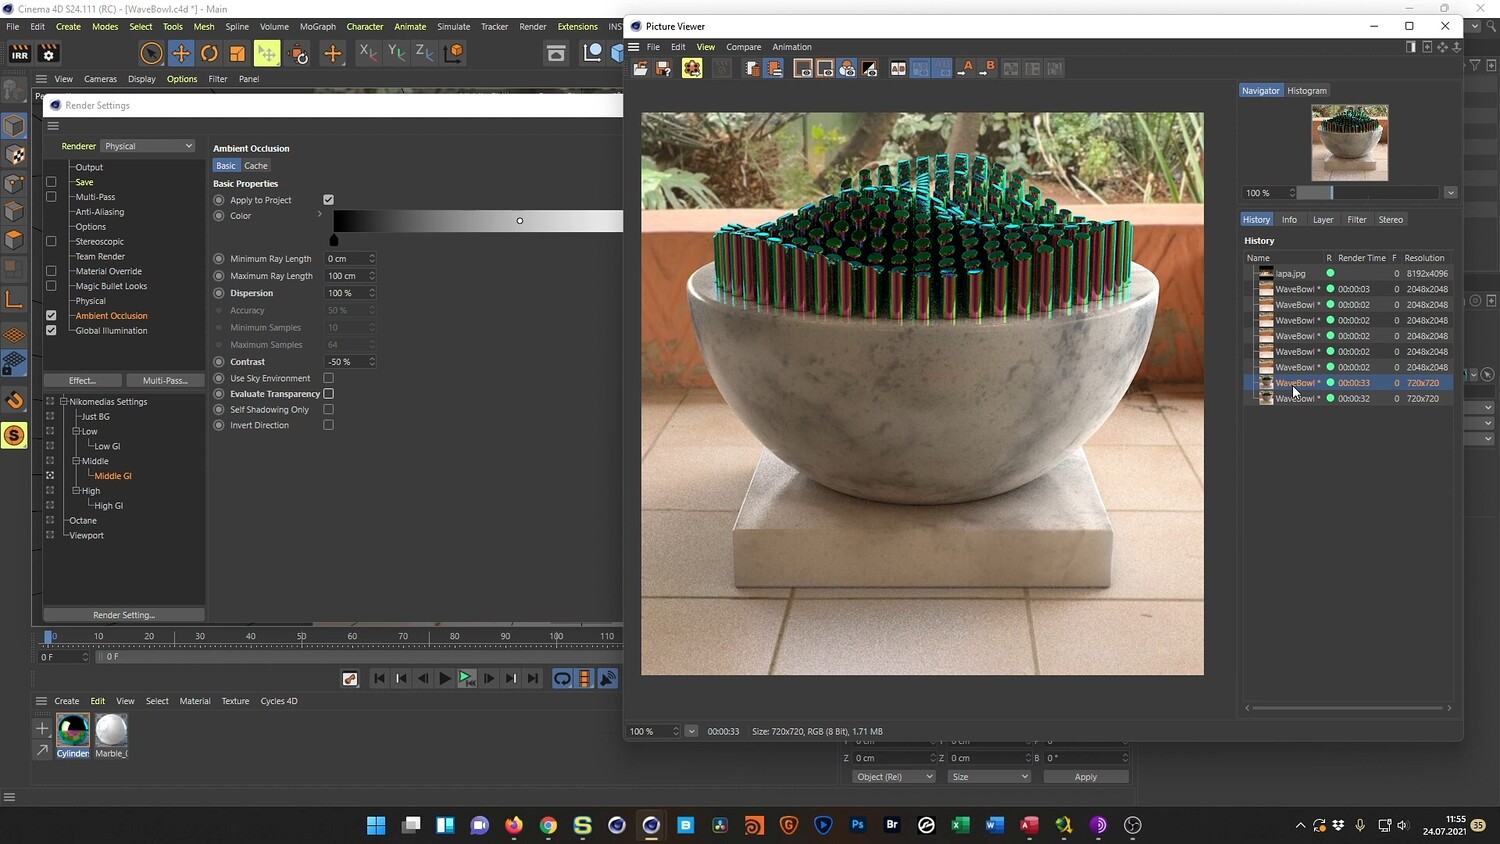Image resolution: width=1500 pixels, height=844 pixels.
Task: Toggle X-axis lock icon
Action: (368, 53)
